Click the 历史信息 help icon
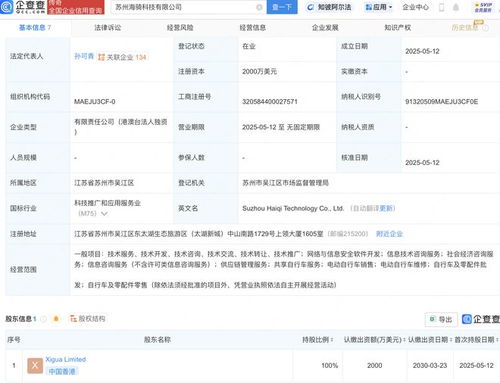This screenshot has height=383, width=500. click(x=486, y=28)
